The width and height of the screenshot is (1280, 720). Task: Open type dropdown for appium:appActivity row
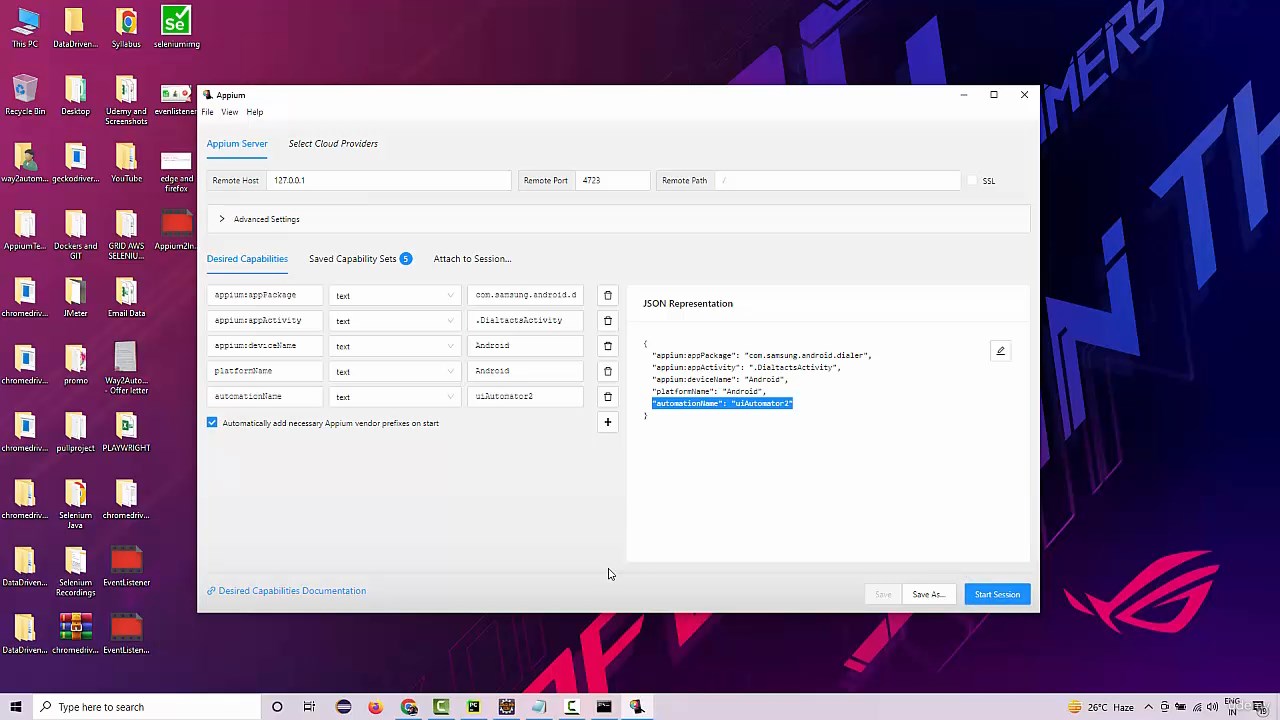point(394,321)
